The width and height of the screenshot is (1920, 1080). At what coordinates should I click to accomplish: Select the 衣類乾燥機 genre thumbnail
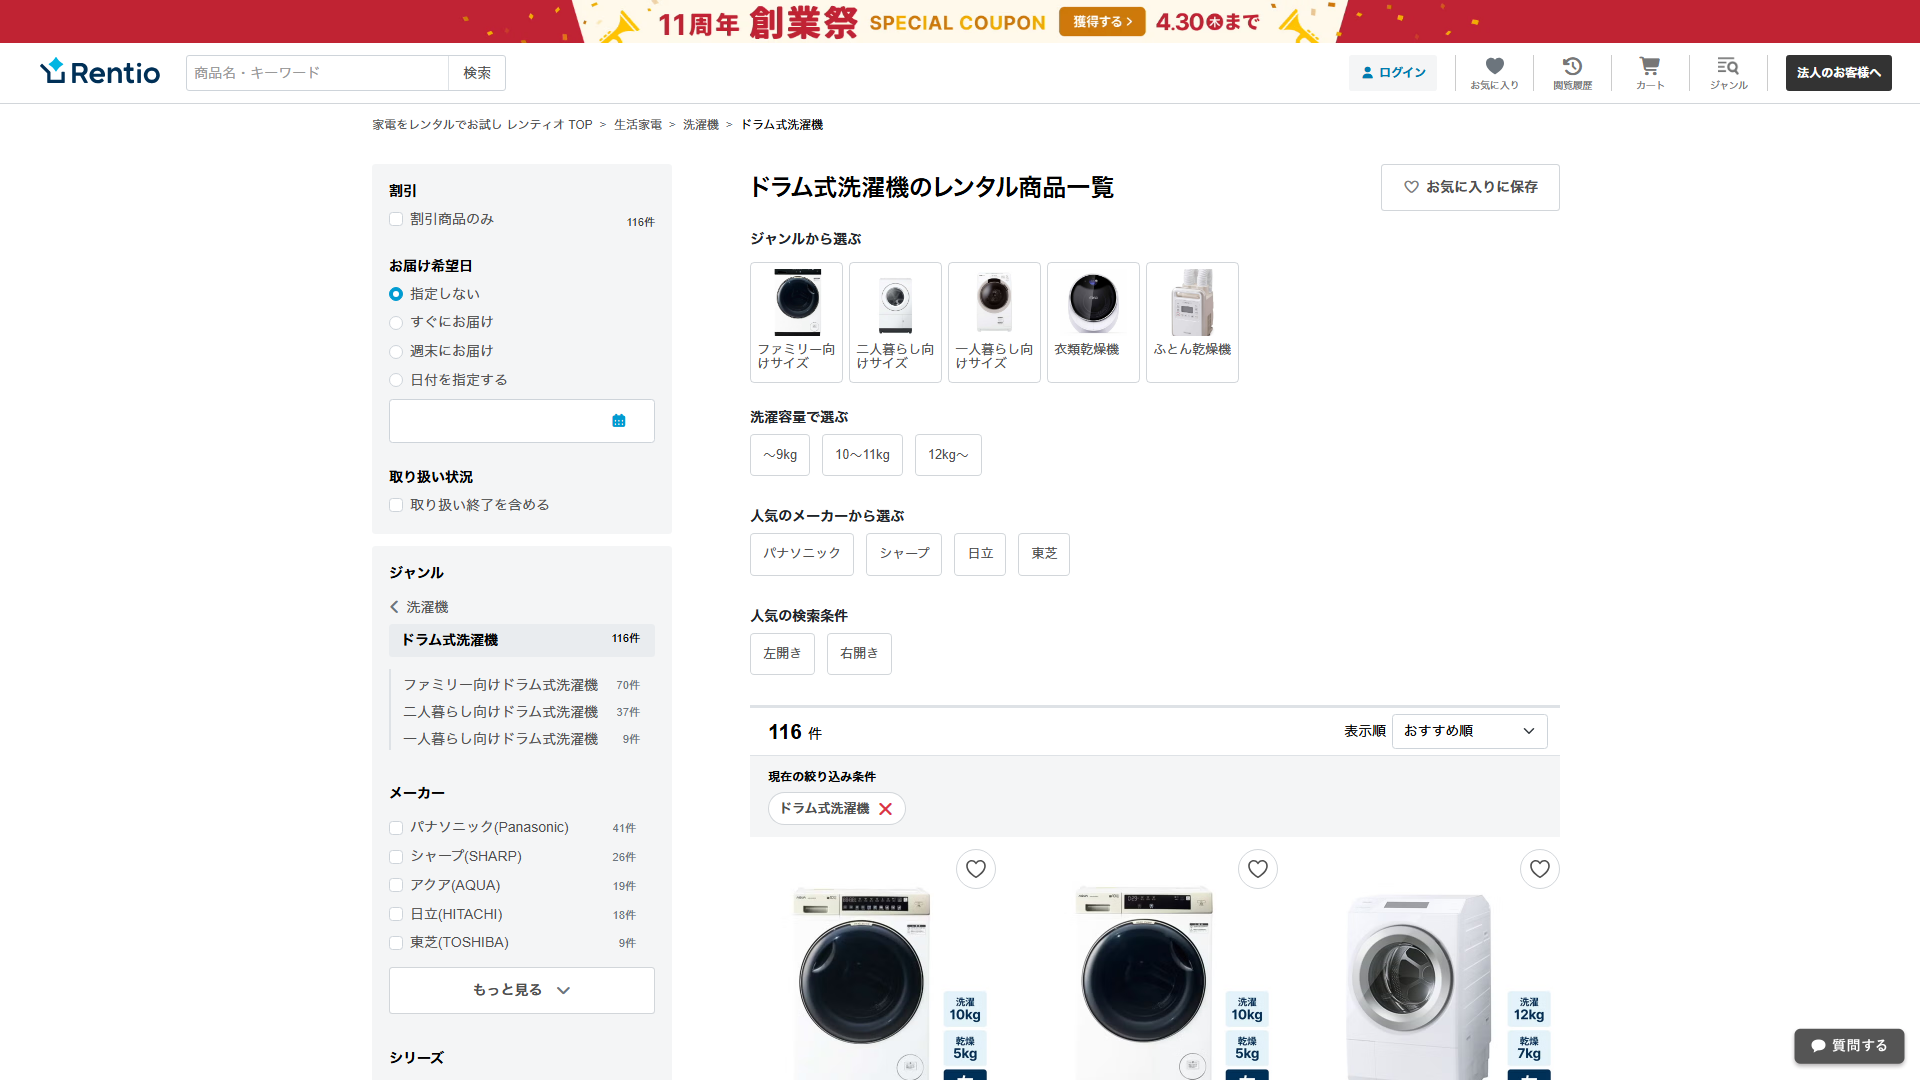tap(1093, 322)
